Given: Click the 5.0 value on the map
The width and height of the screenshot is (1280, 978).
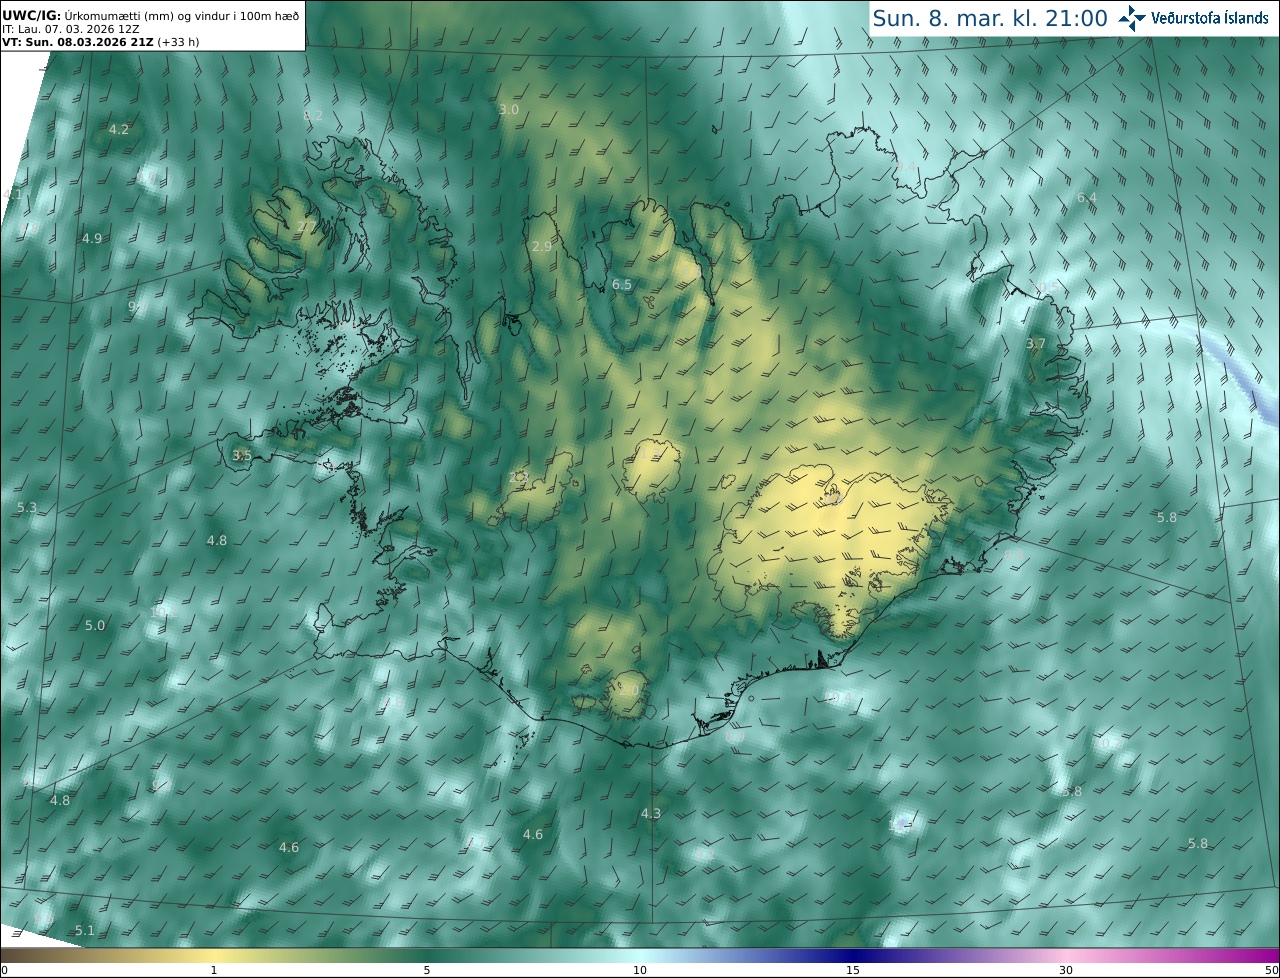Looking at the screenshot, I should [x=94, y=626].
